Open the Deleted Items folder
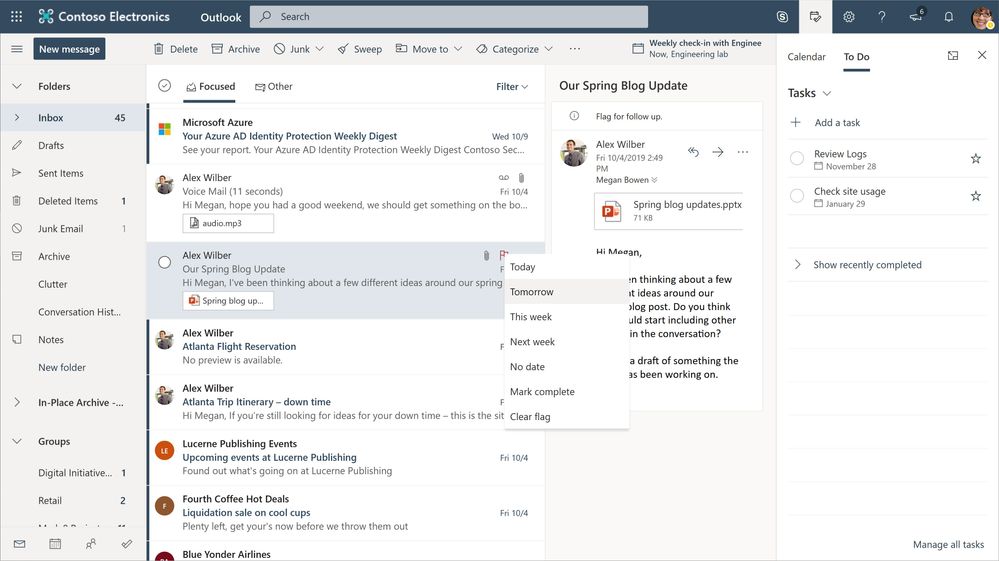The width and height of the screenshot is (999, 561). (x=68, y=201)
